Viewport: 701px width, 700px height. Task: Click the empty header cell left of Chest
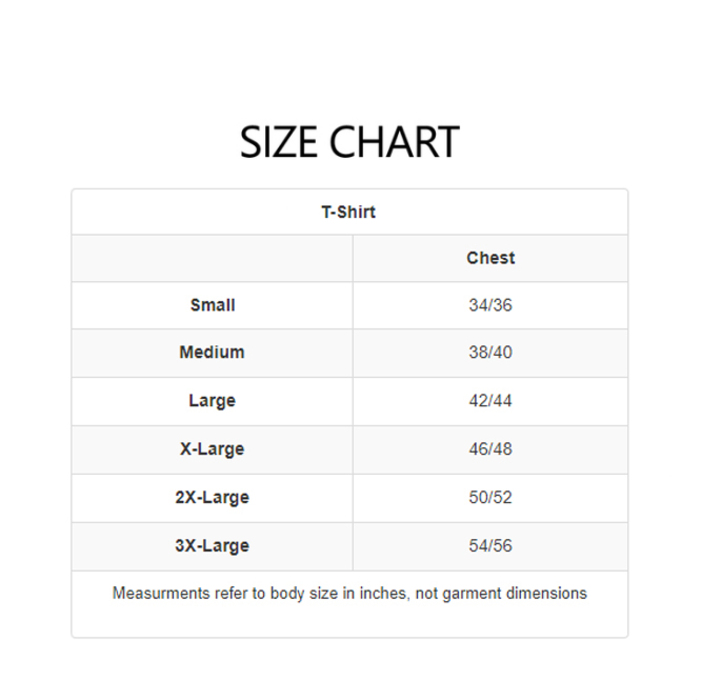pyautogui.click(x=212, y=258)
